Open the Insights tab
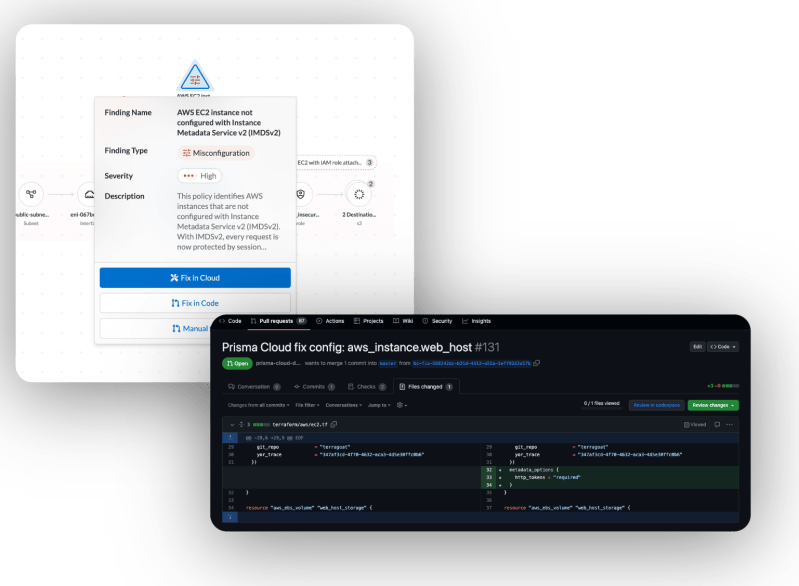This screenshot has width=799, height=586. tap(476, 321)
